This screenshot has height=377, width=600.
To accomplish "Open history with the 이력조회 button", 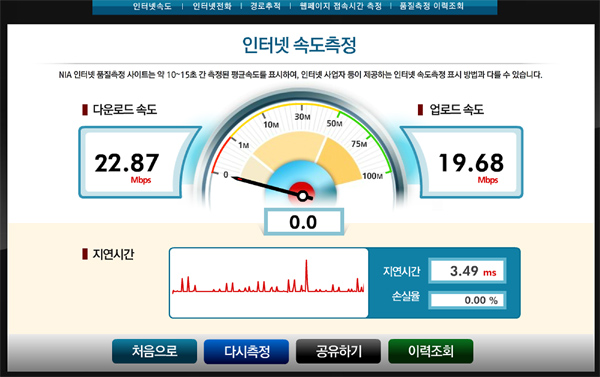I will click(x=431, y=351).
